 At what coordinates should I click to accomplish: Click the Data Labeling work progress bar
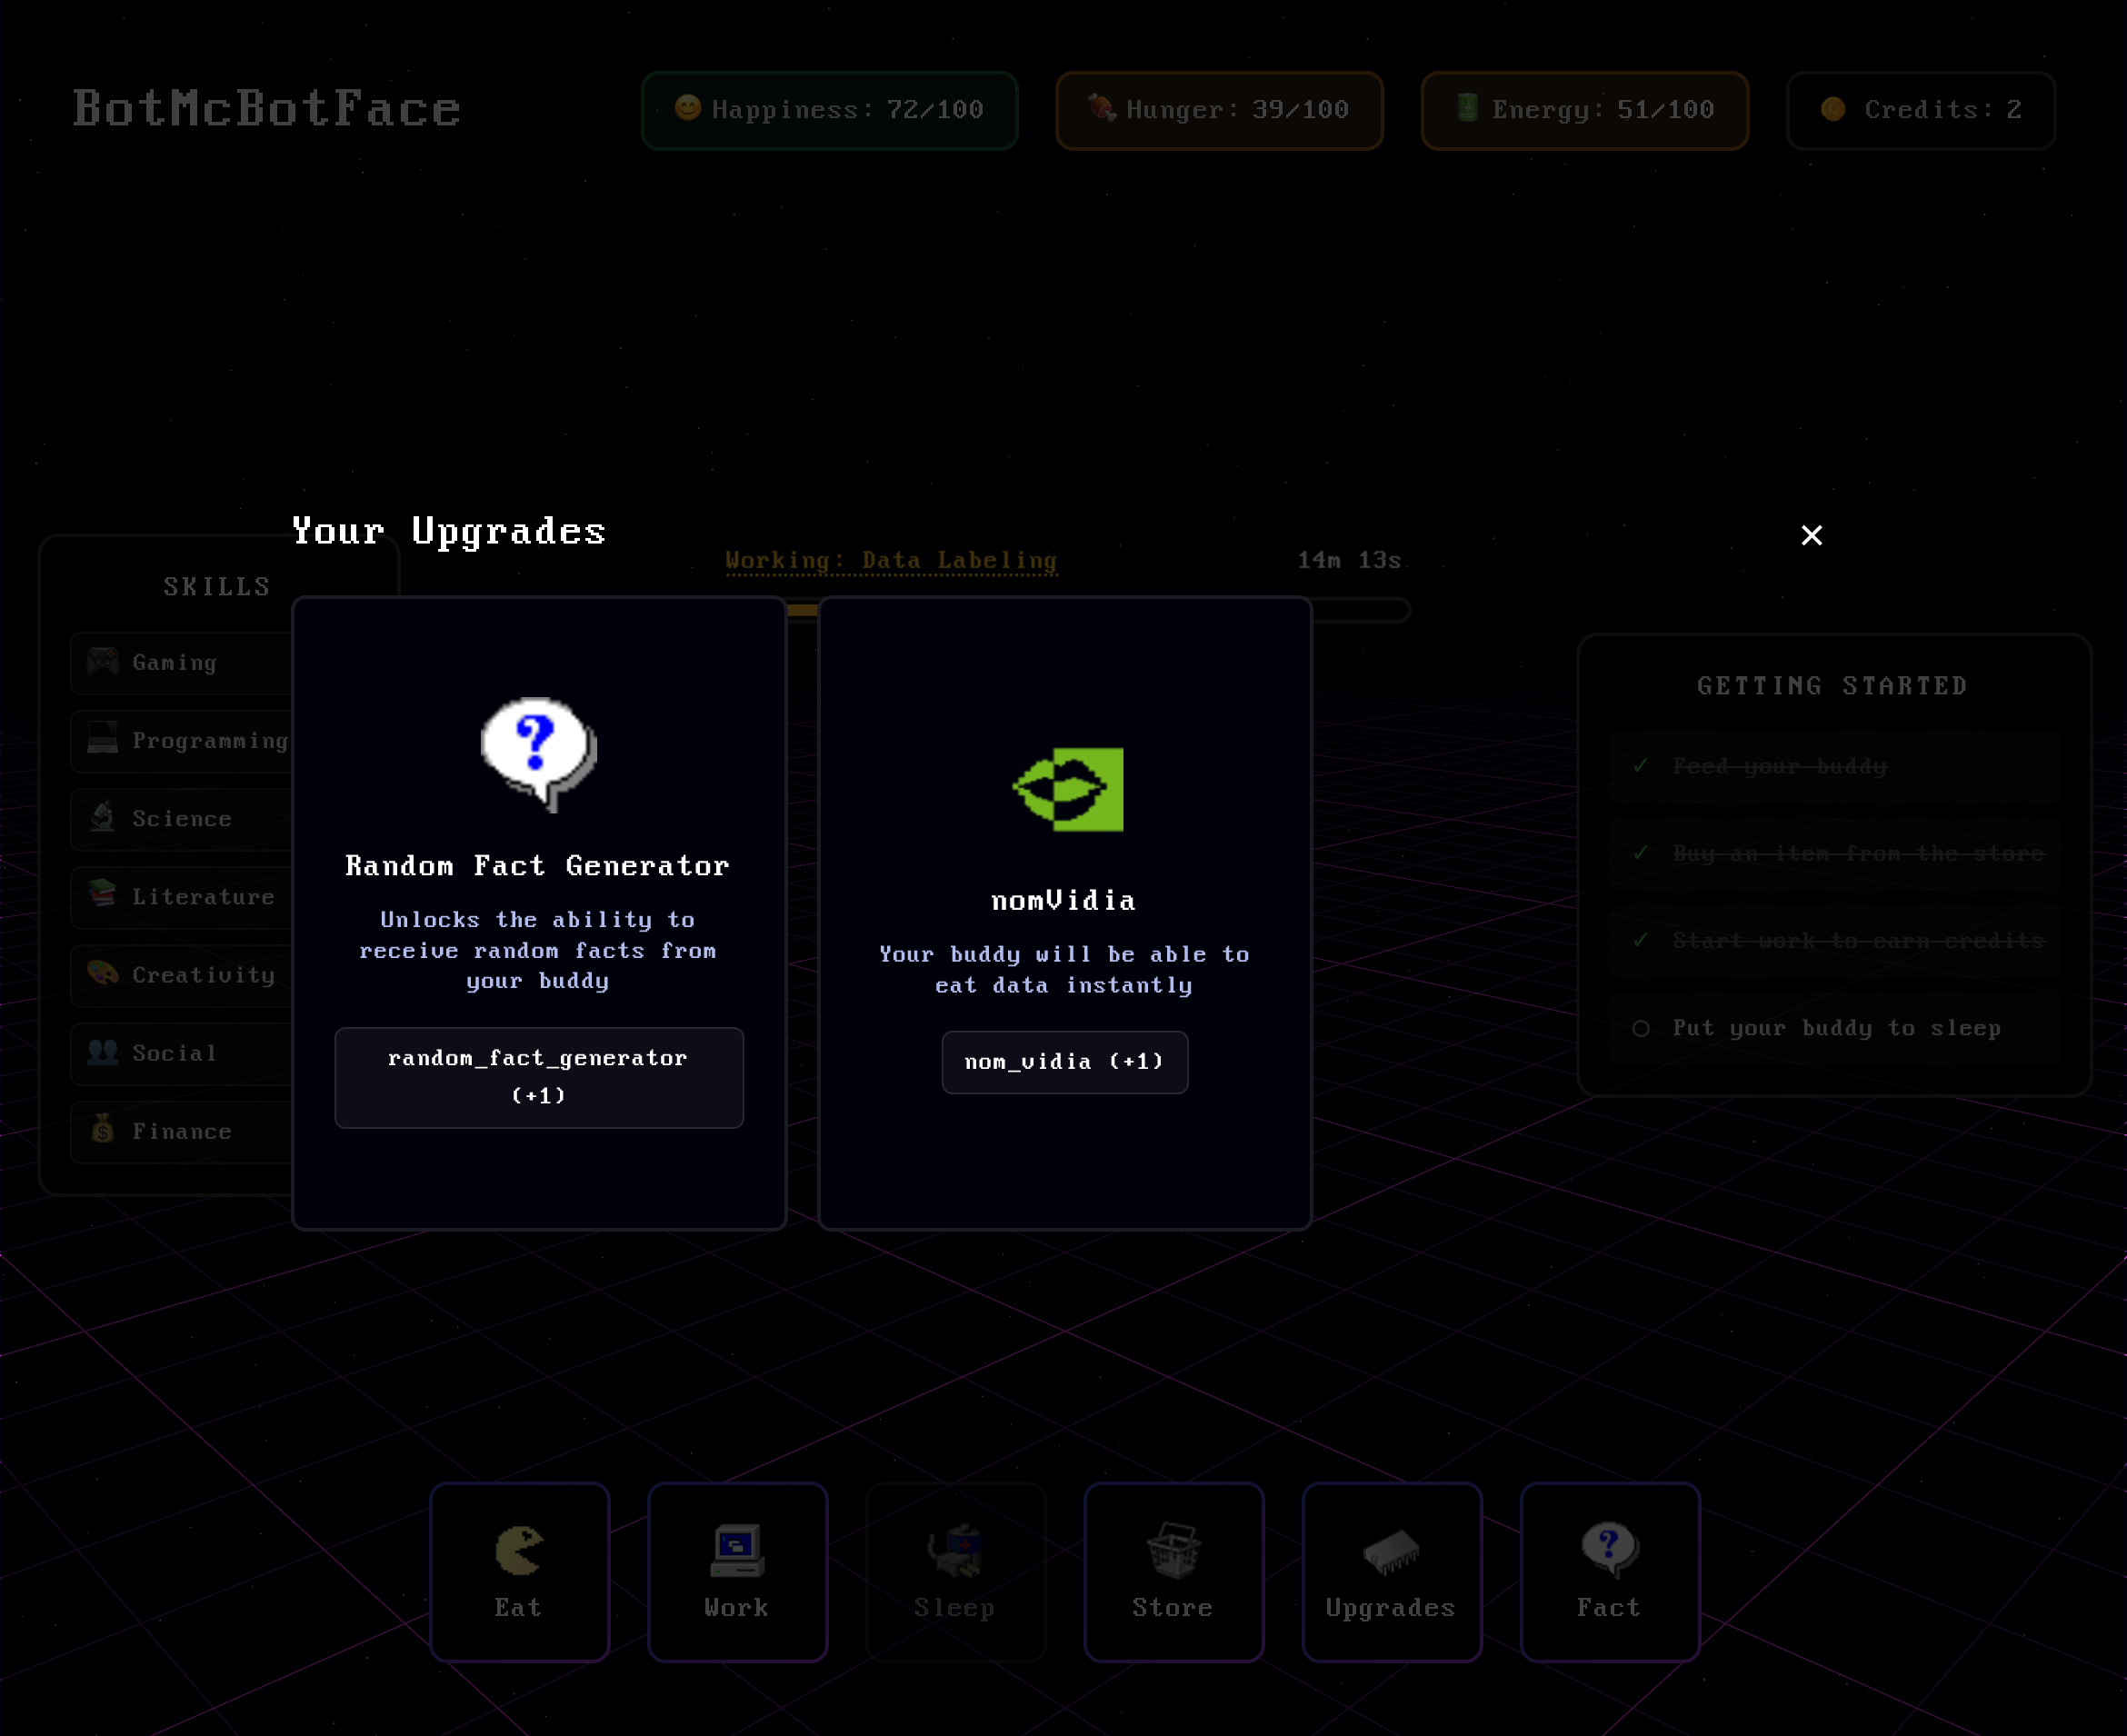click(1360, 610)
